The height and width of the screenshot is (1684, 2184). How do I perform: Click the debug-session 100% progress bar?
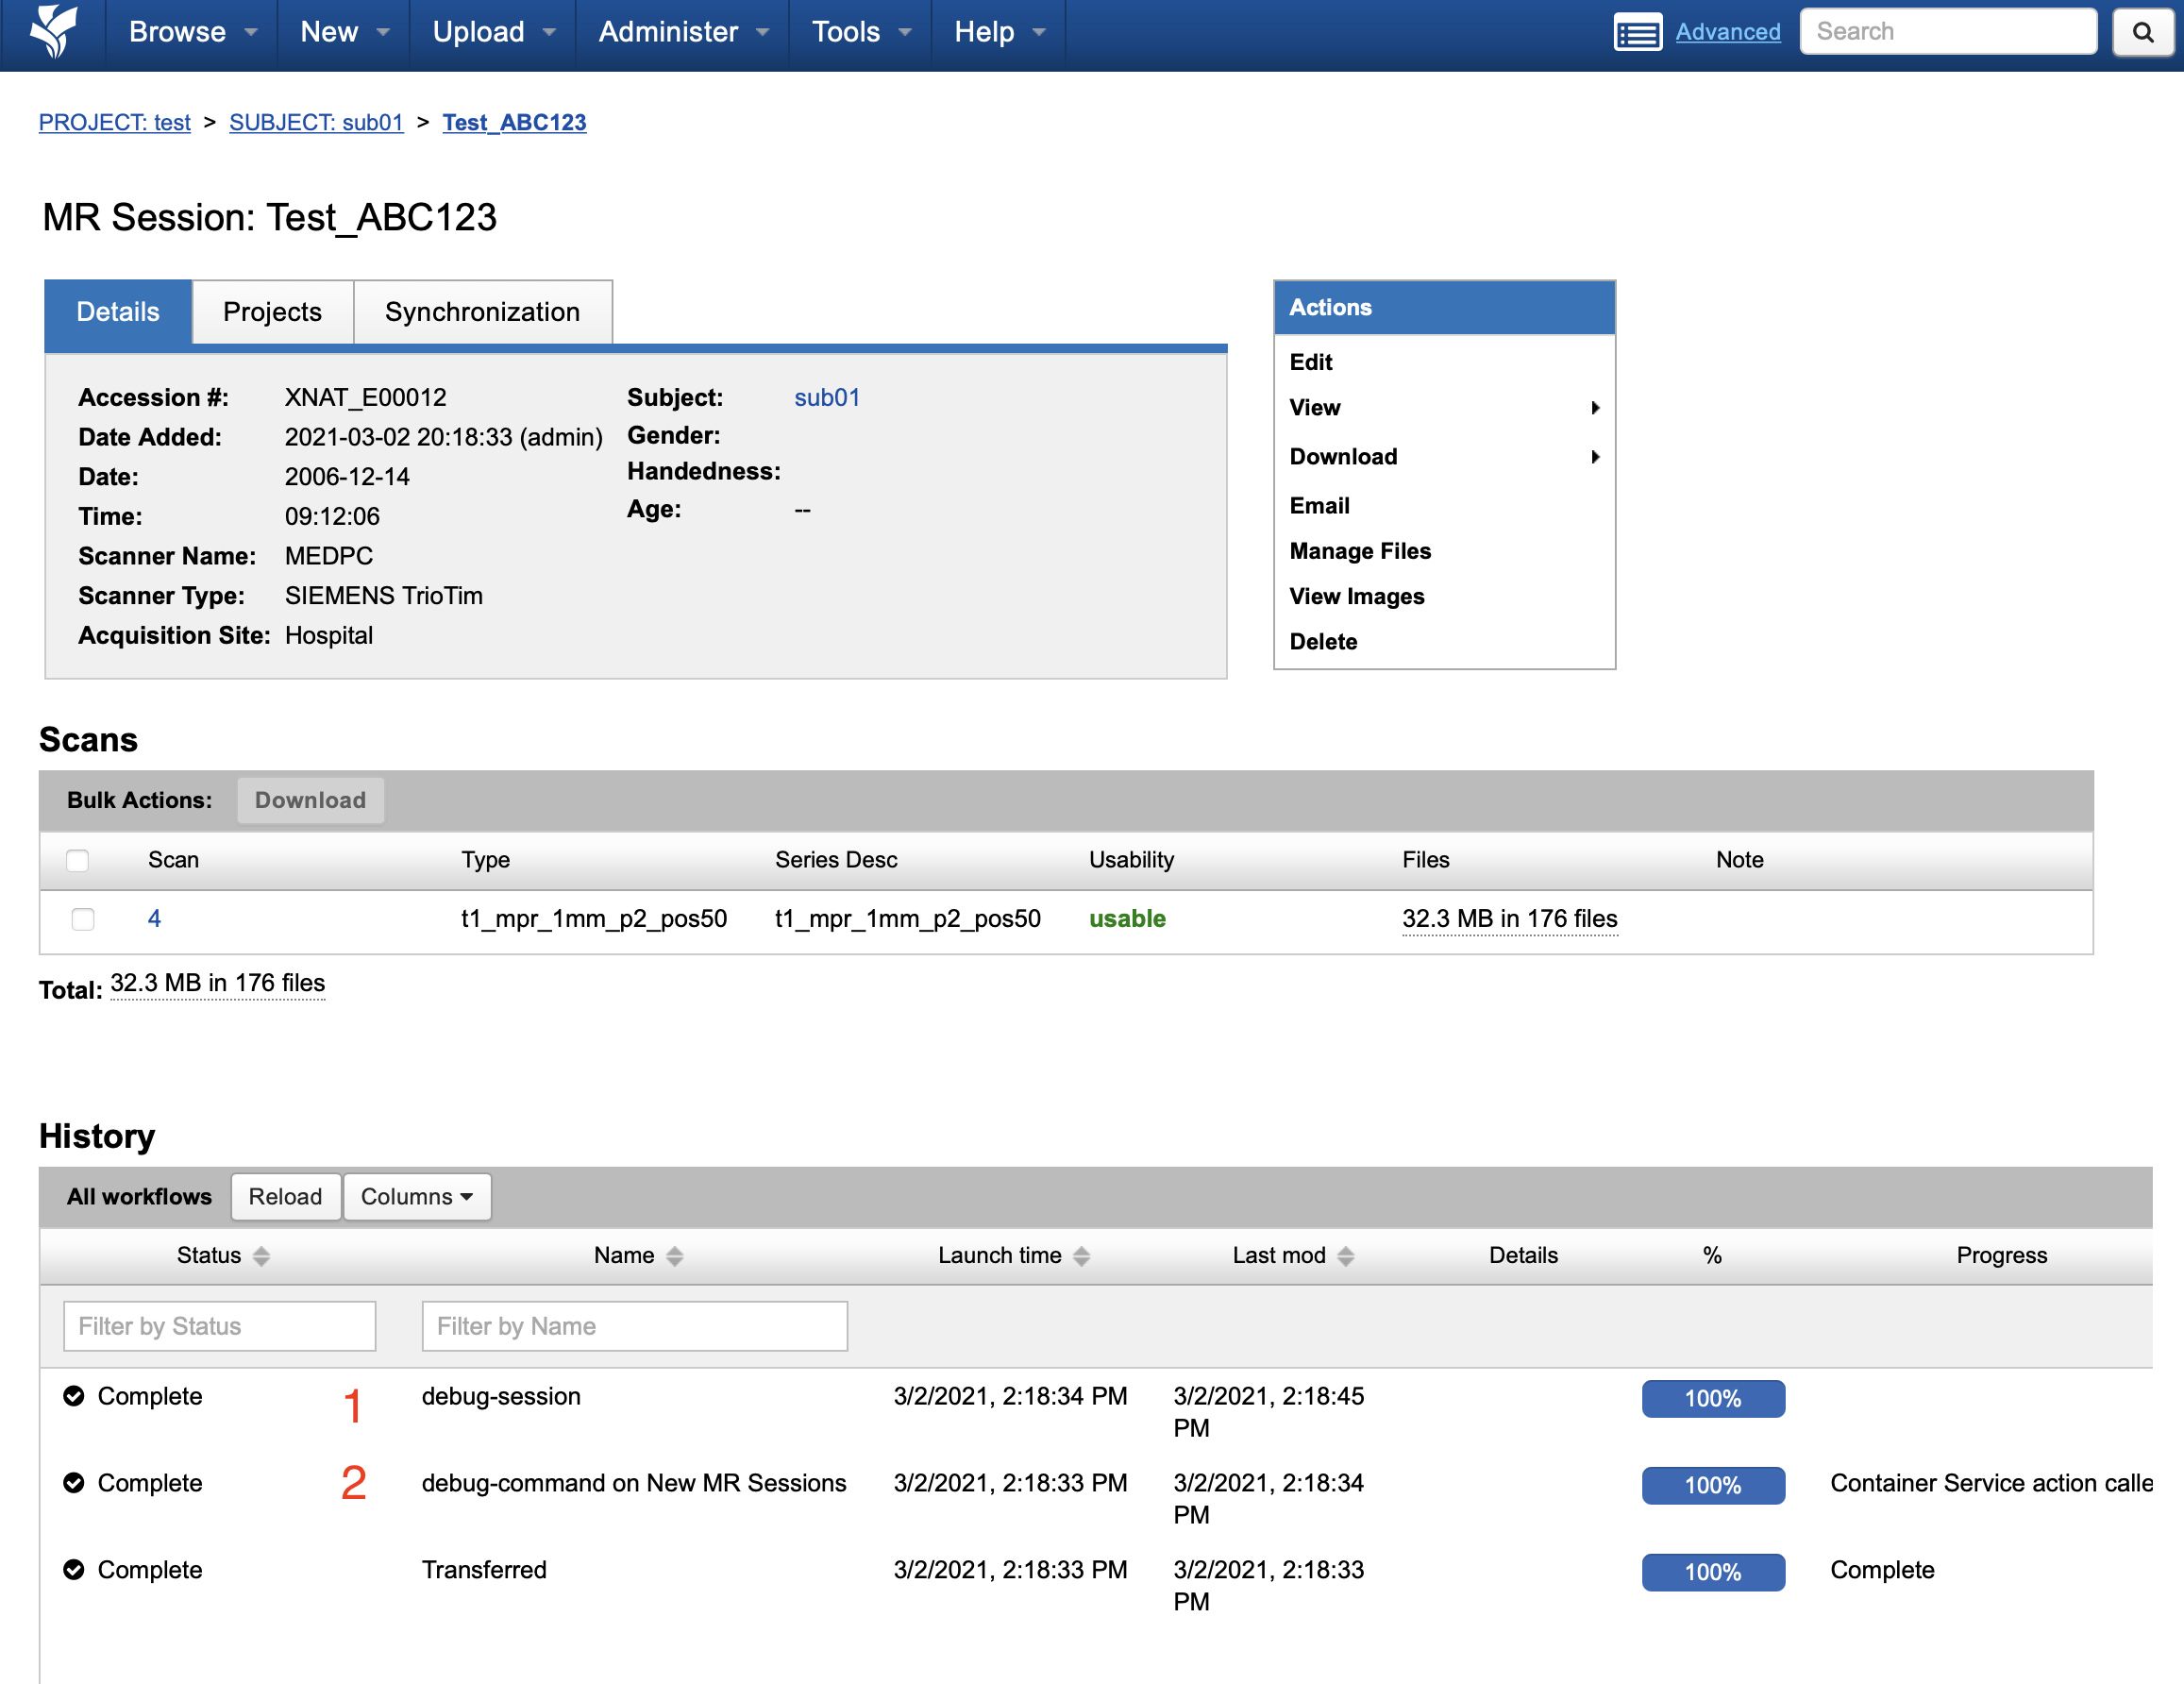click(1712, 1398)
